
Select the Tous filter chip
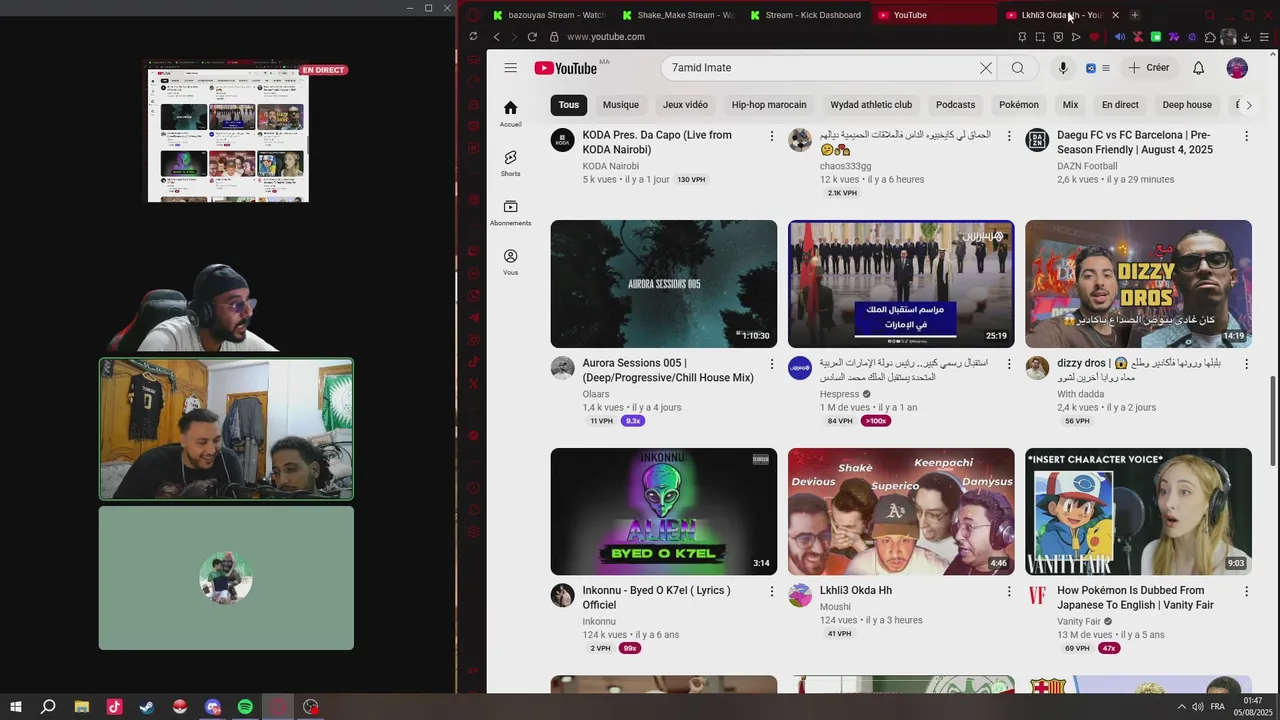tap(569, 105)
